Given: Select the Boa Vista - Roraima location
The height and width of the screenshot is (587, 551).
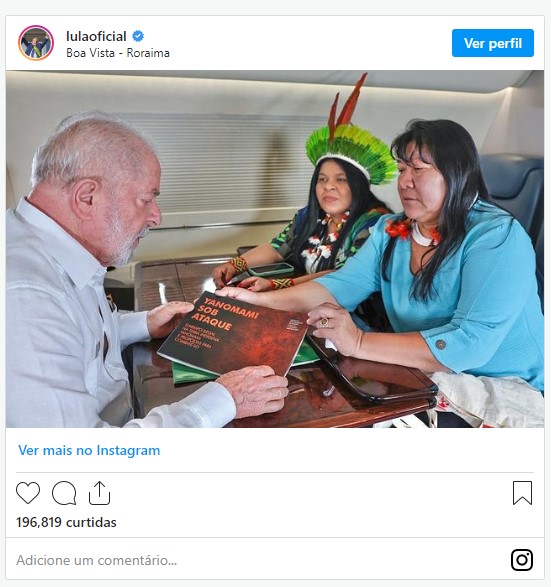Looking at the screenshot, I should (118, 53).
